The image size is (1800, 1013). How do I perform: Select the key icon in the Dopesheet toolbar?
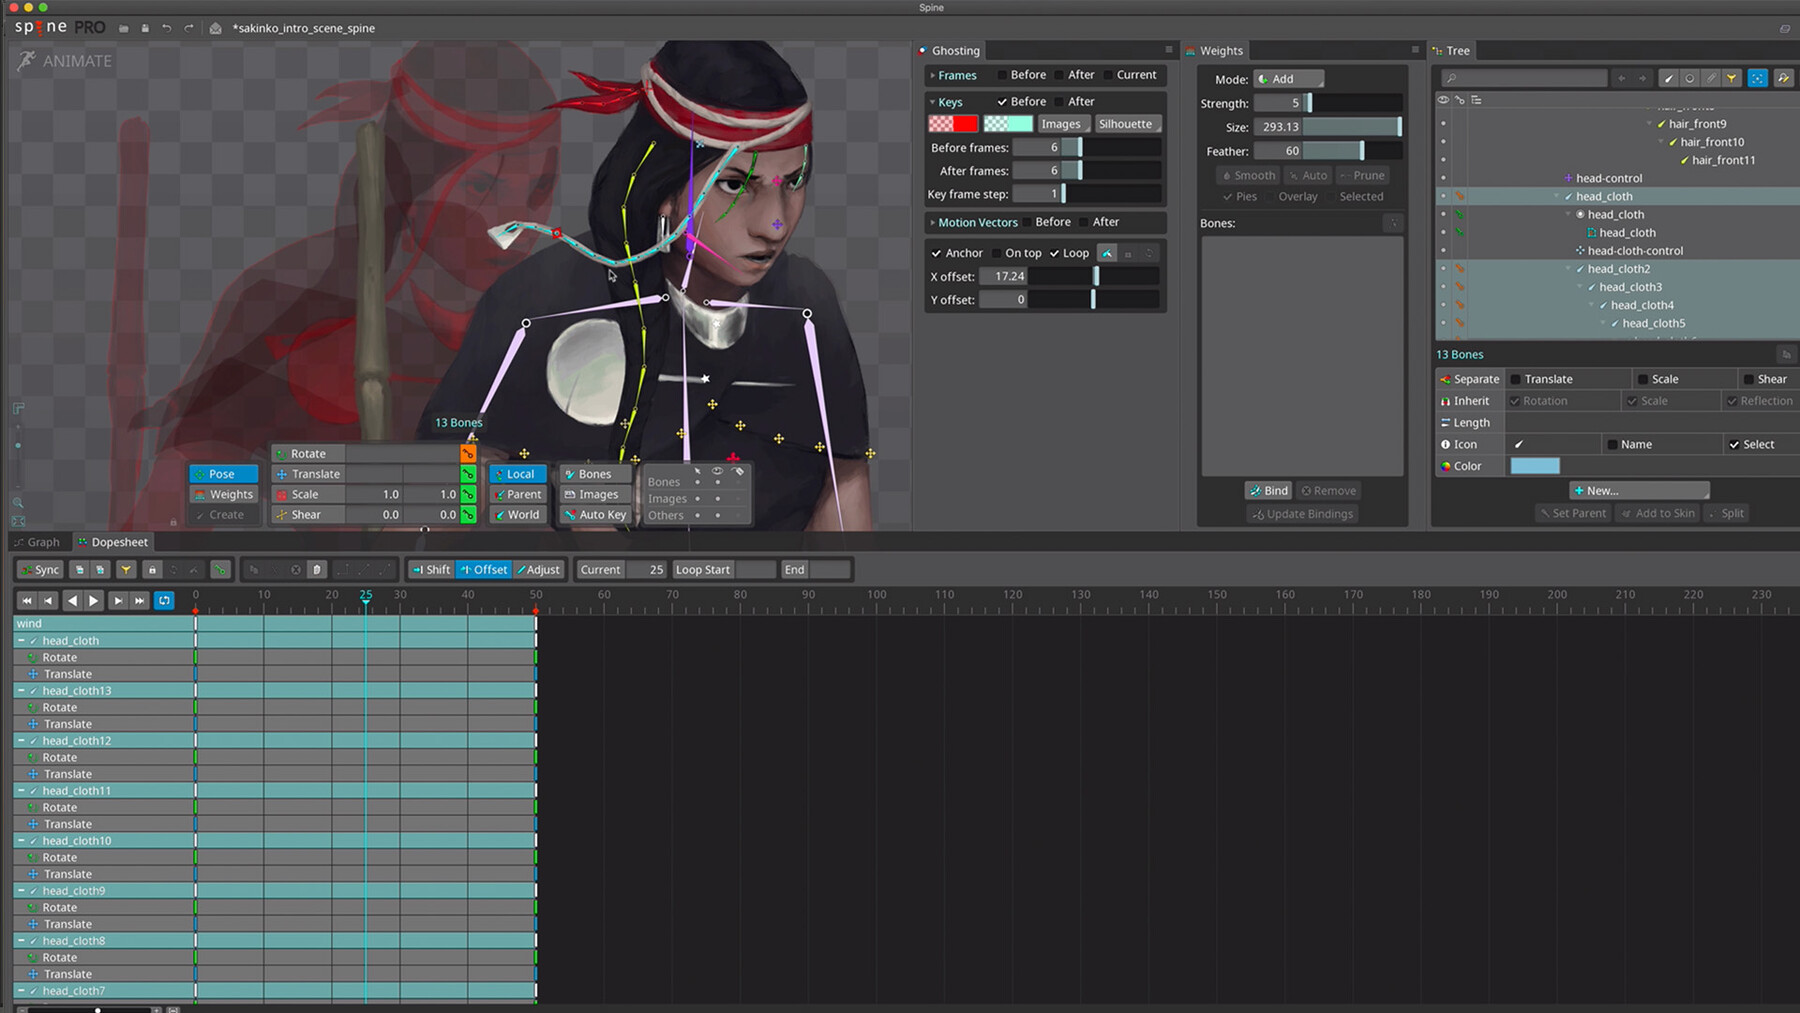pyautogui.click(x=219, y=570)
